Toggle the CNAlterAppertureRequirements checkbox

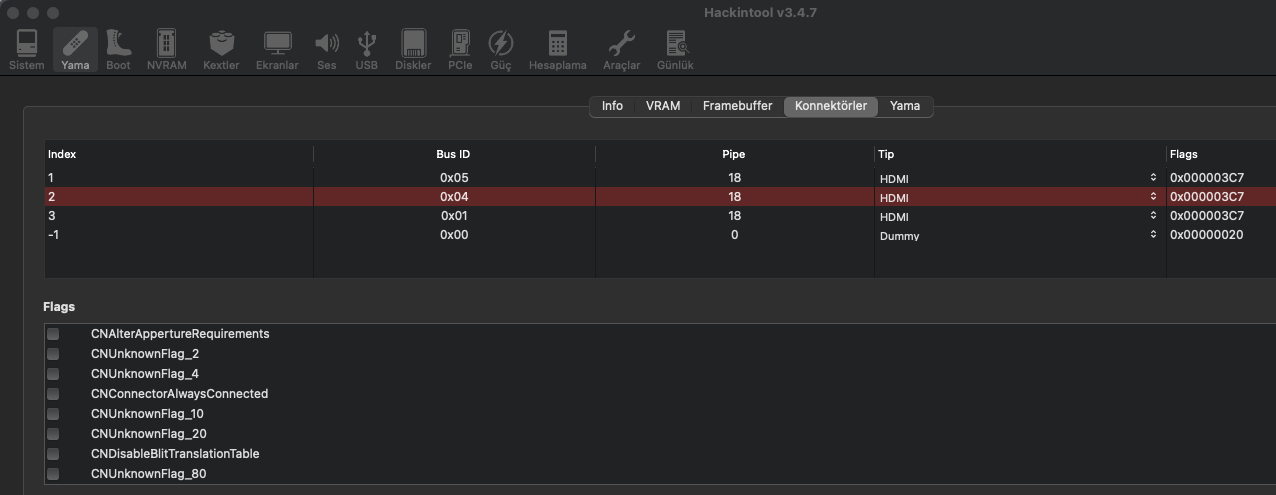(x=53, y=334)
